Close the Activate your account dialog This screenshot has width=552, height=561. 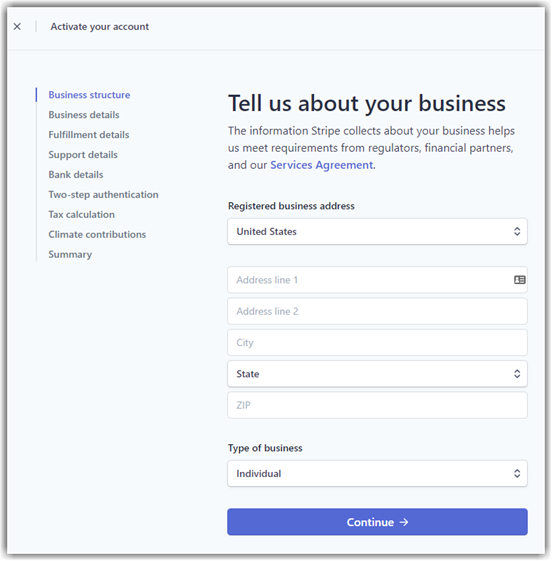(17, 26)
